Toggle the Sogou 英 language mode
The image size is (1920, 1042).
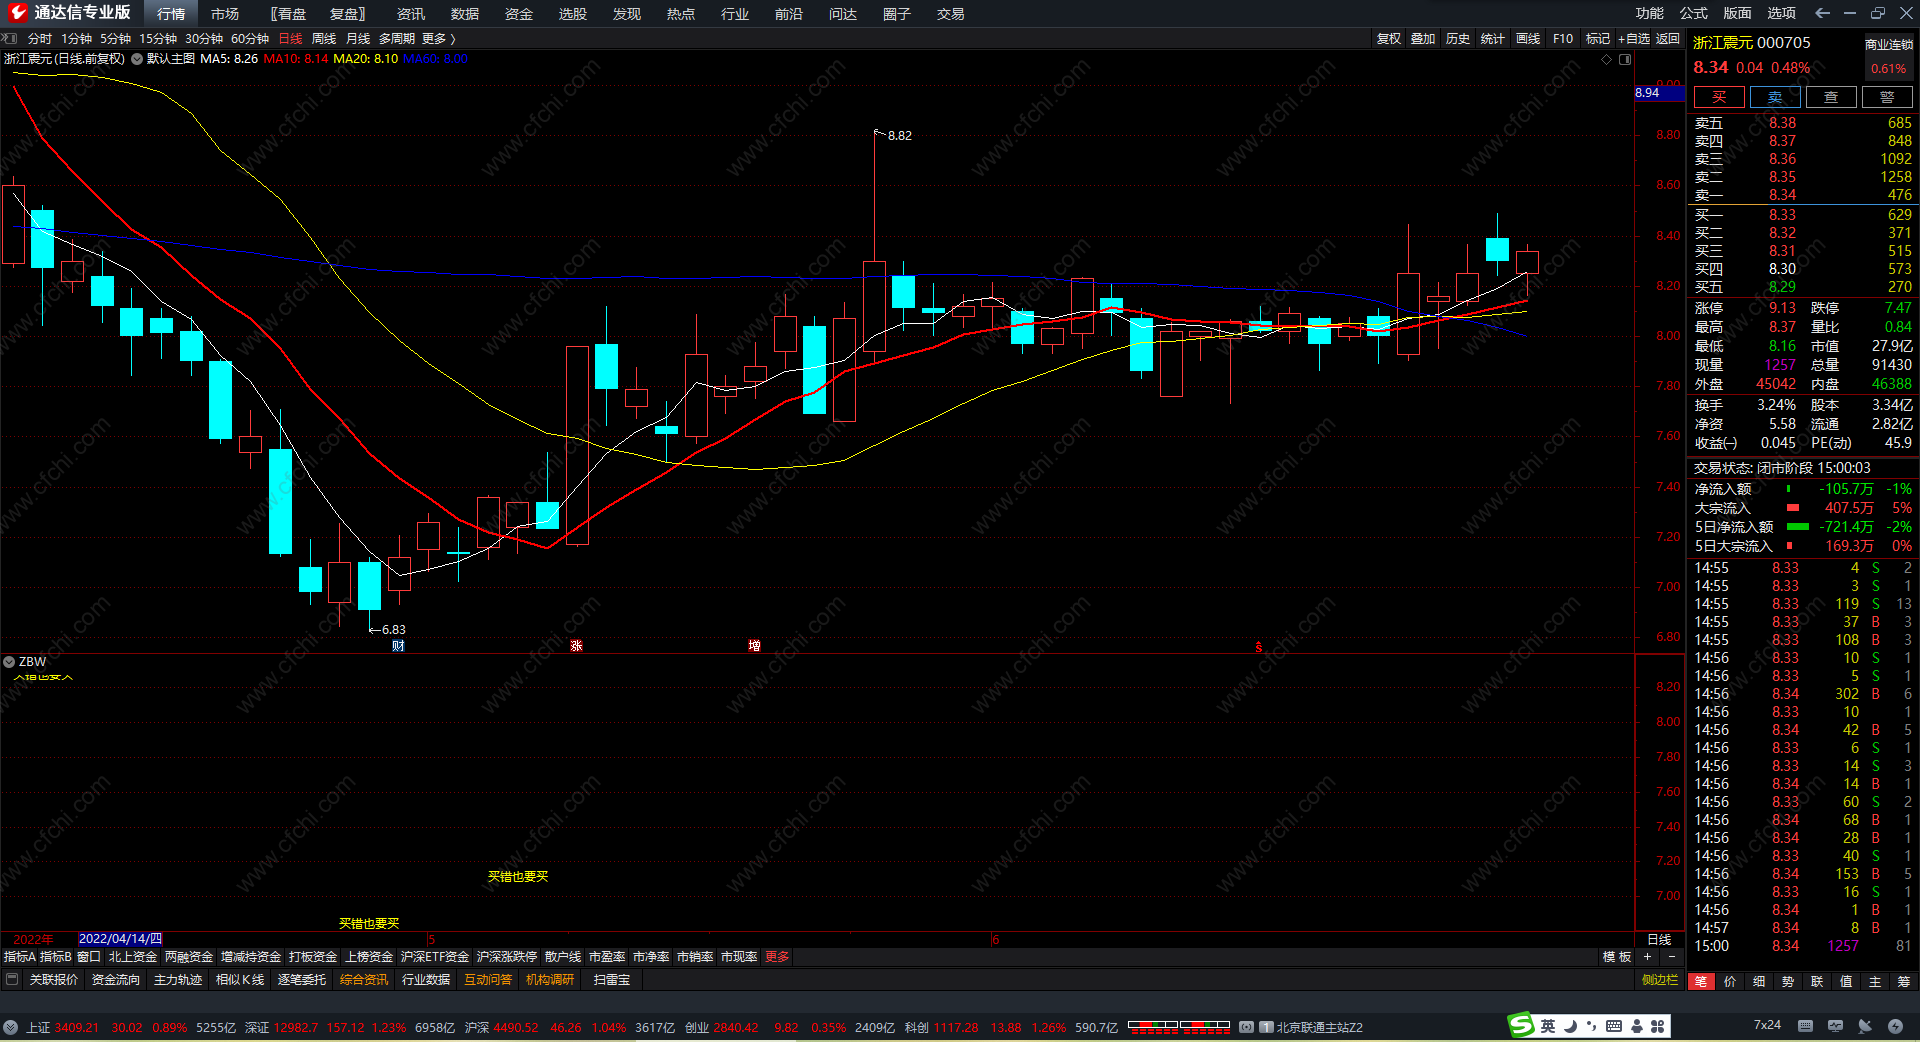tap(1548, 1026)
